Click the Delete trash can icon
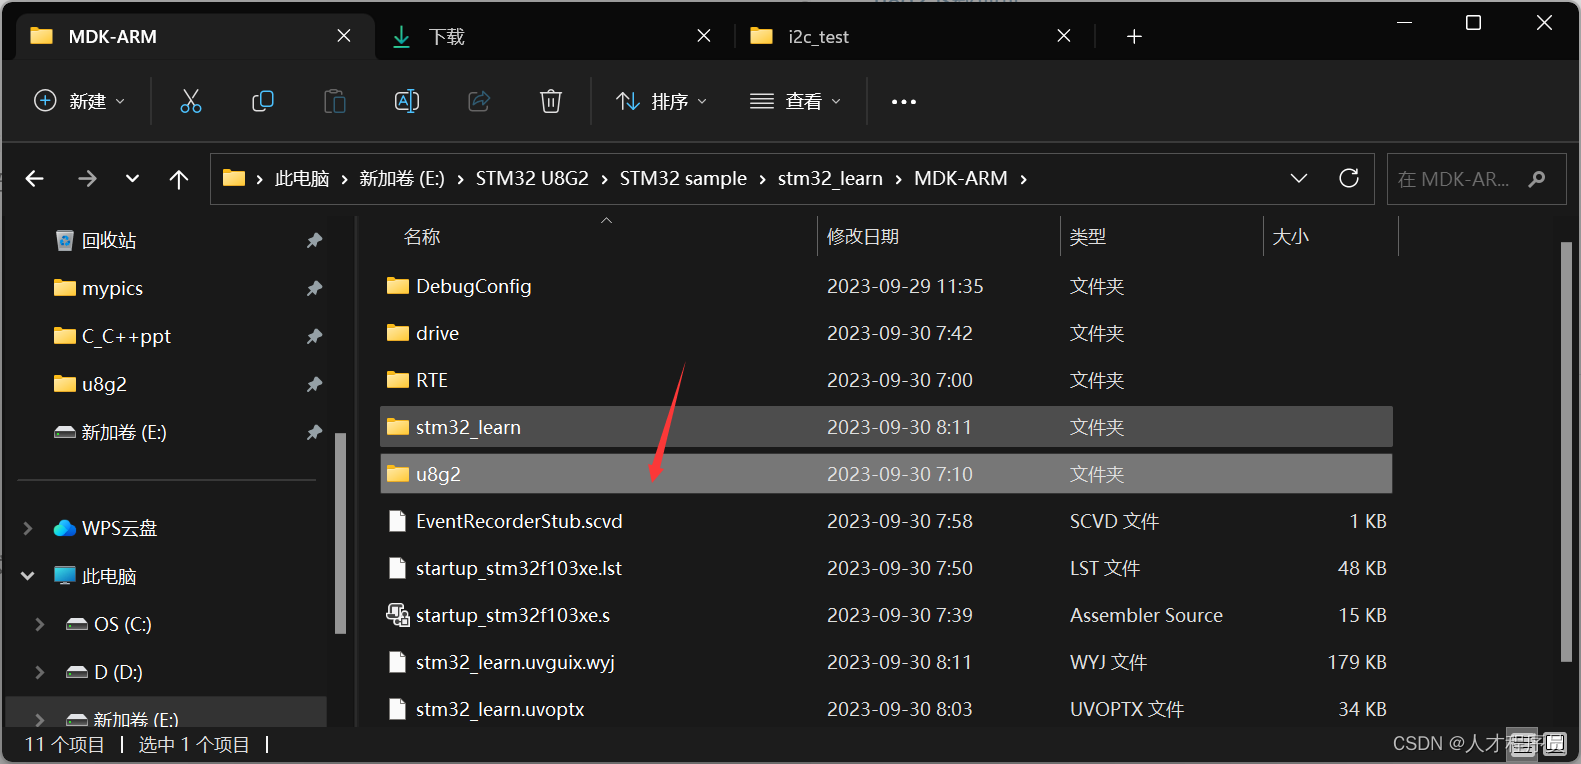The height and width of the screenshot is (764, 1581). tap(551, 101)
